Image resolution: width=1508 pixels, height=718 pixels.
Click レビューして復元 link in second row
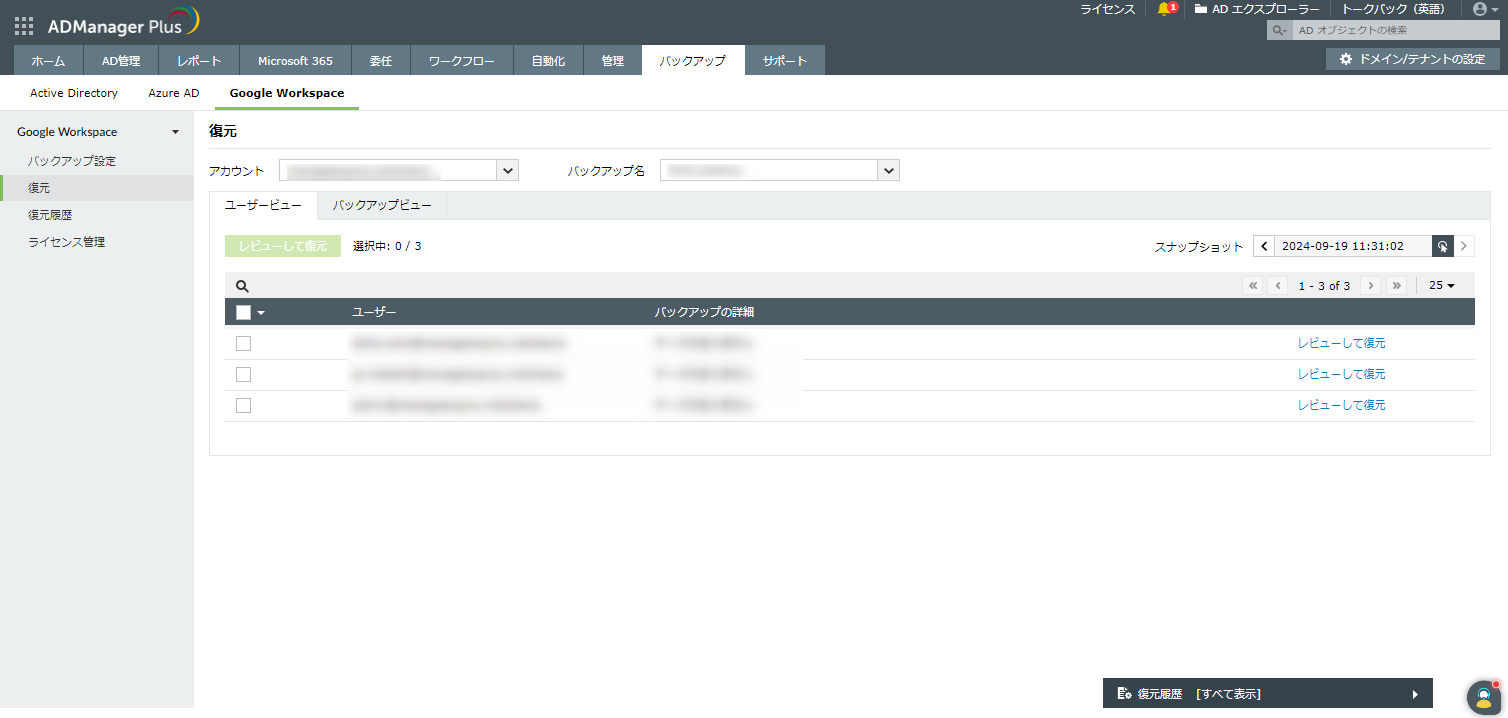[x=1341, y=374]
